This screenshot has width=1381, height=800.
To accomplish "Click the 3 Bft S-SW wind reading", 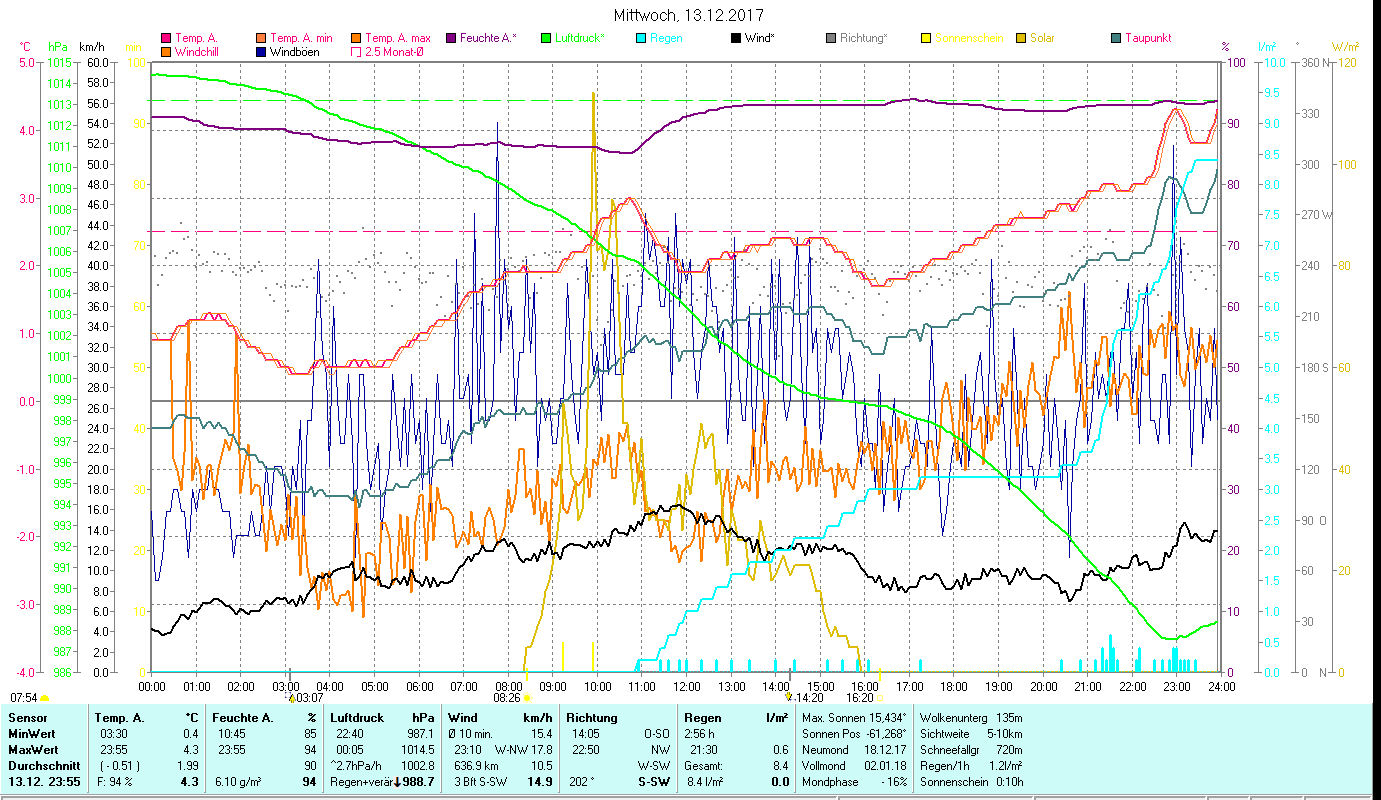I will tap(483, 781).
